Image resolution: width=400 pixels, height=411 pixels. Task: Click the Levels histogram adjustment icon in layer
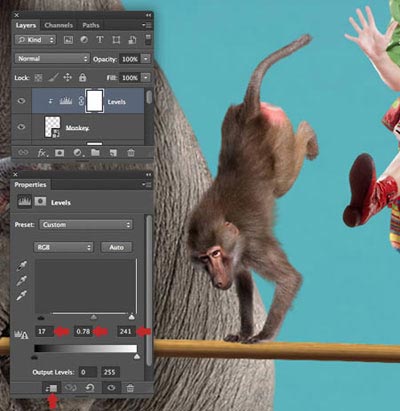[66, 101]
